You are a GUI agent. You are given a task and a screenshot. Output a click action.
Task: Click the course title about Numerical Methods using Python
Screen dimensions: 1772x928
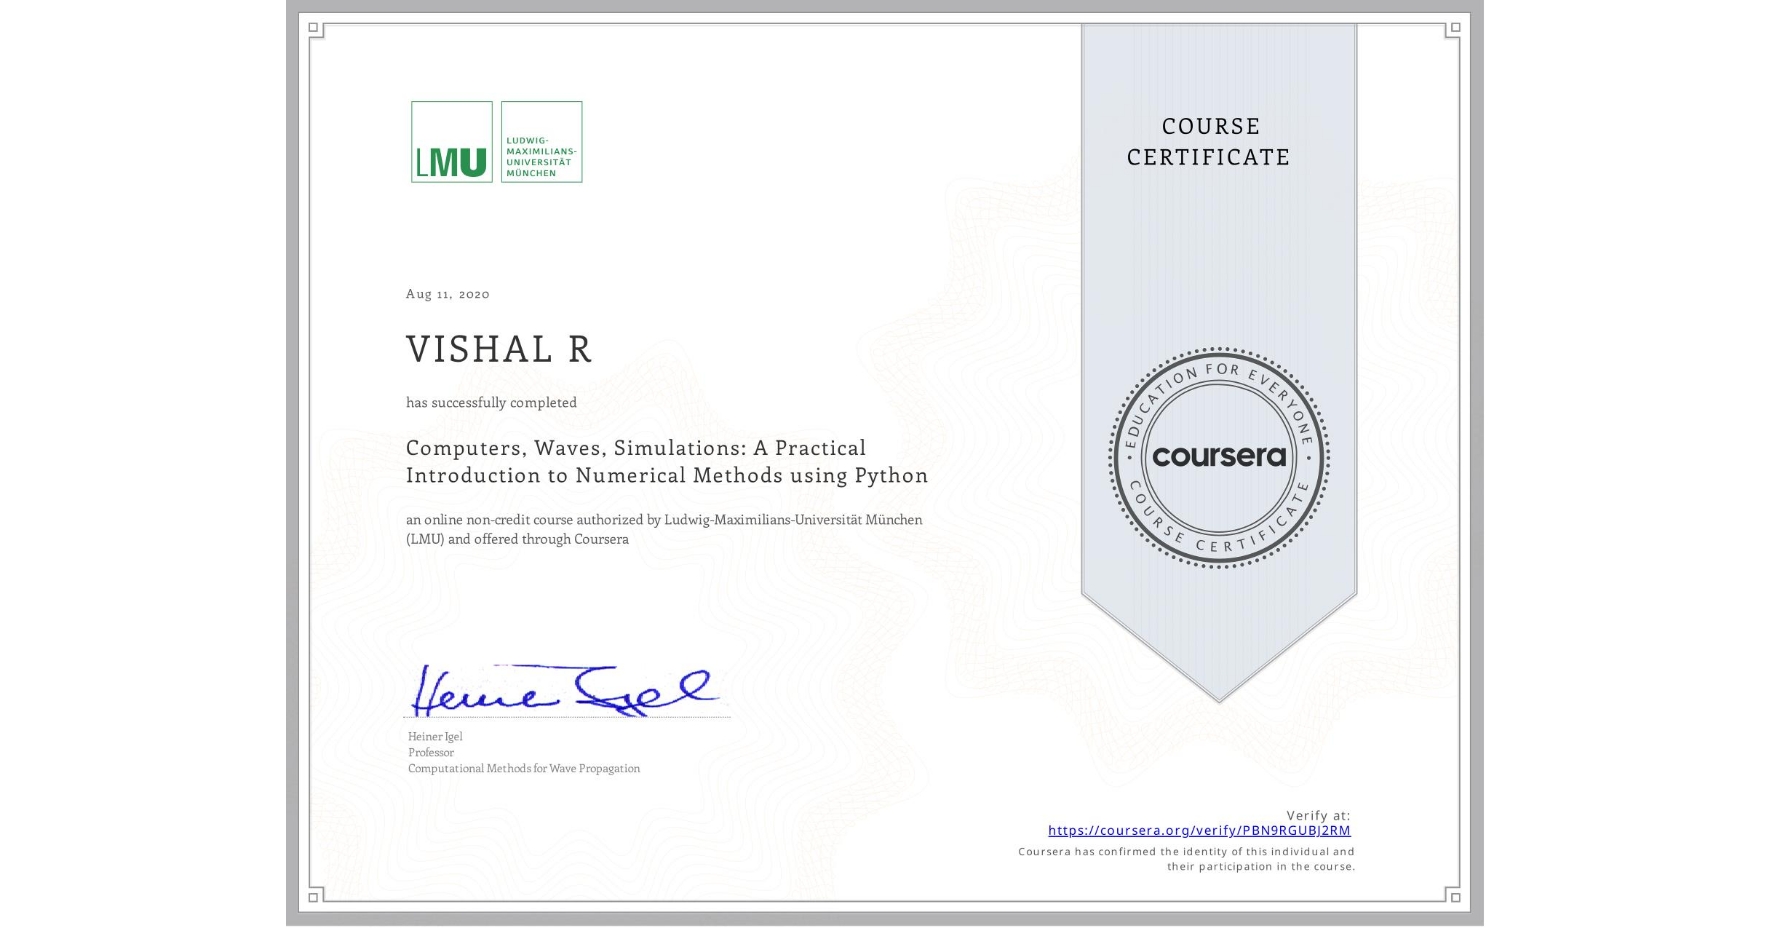coord(666,461)
